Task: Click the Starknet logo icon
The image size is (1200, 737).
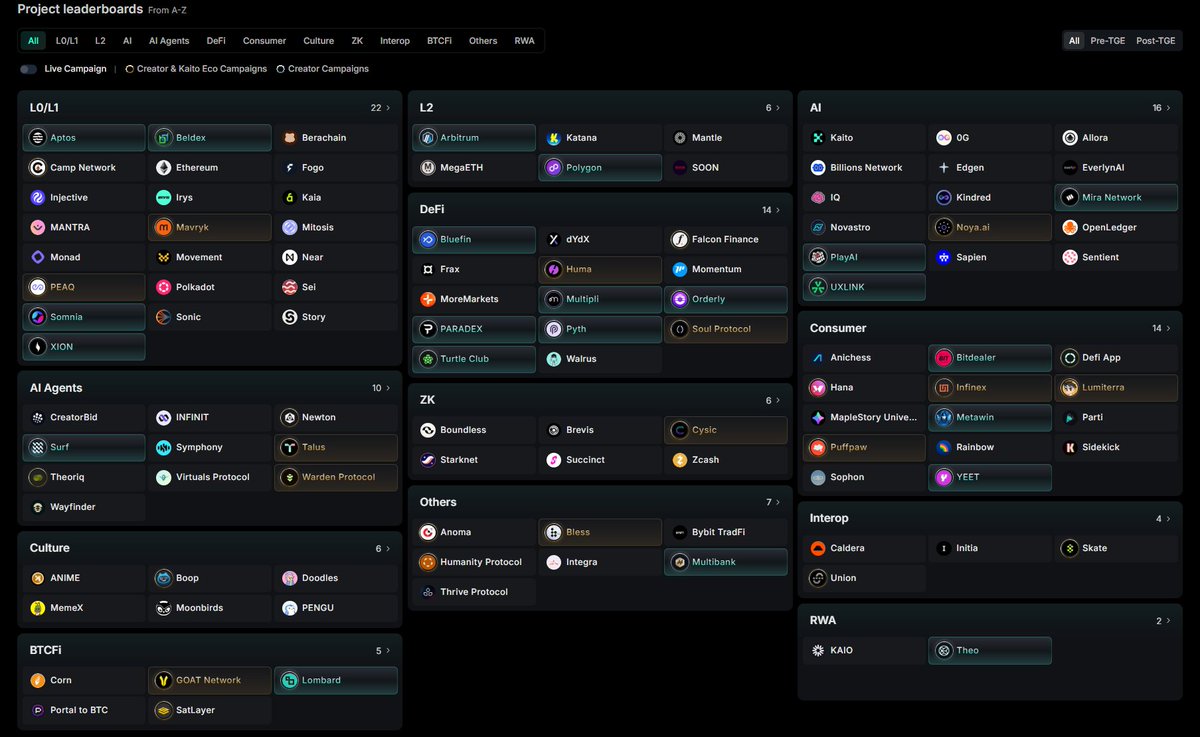Action: pos(427,460)
